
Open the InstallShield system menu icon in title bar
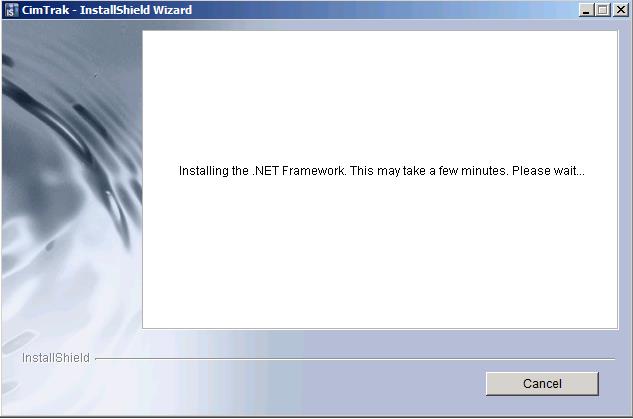pos(11,10)
